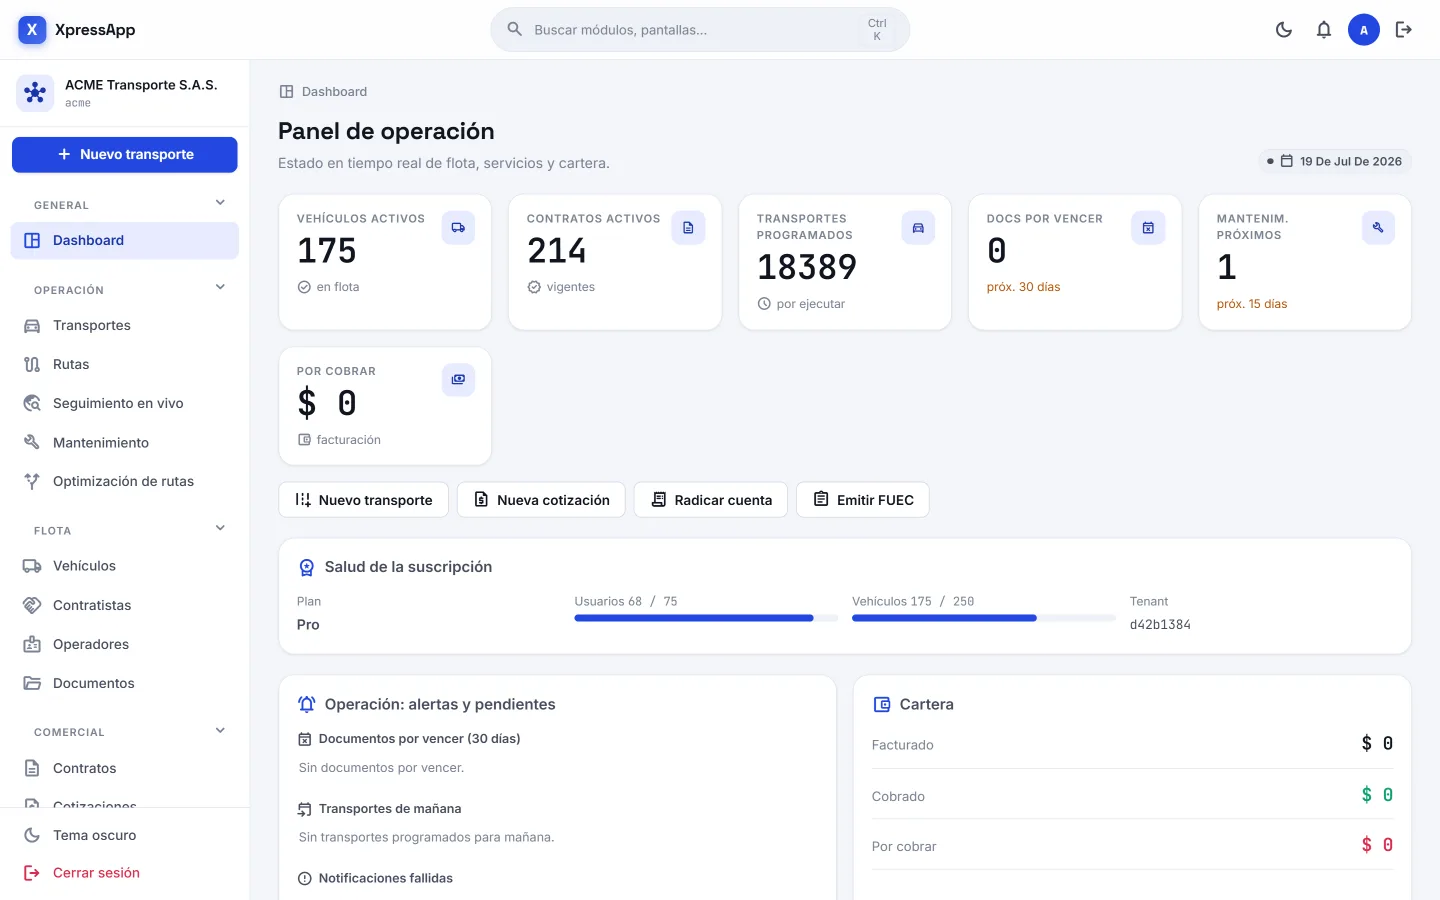Image resolution: width=1440 pixels, height=900 pixels.
Task: Collapse the FLOTA sidebar section
Action: pyautogui.click(x=220, y=529)
